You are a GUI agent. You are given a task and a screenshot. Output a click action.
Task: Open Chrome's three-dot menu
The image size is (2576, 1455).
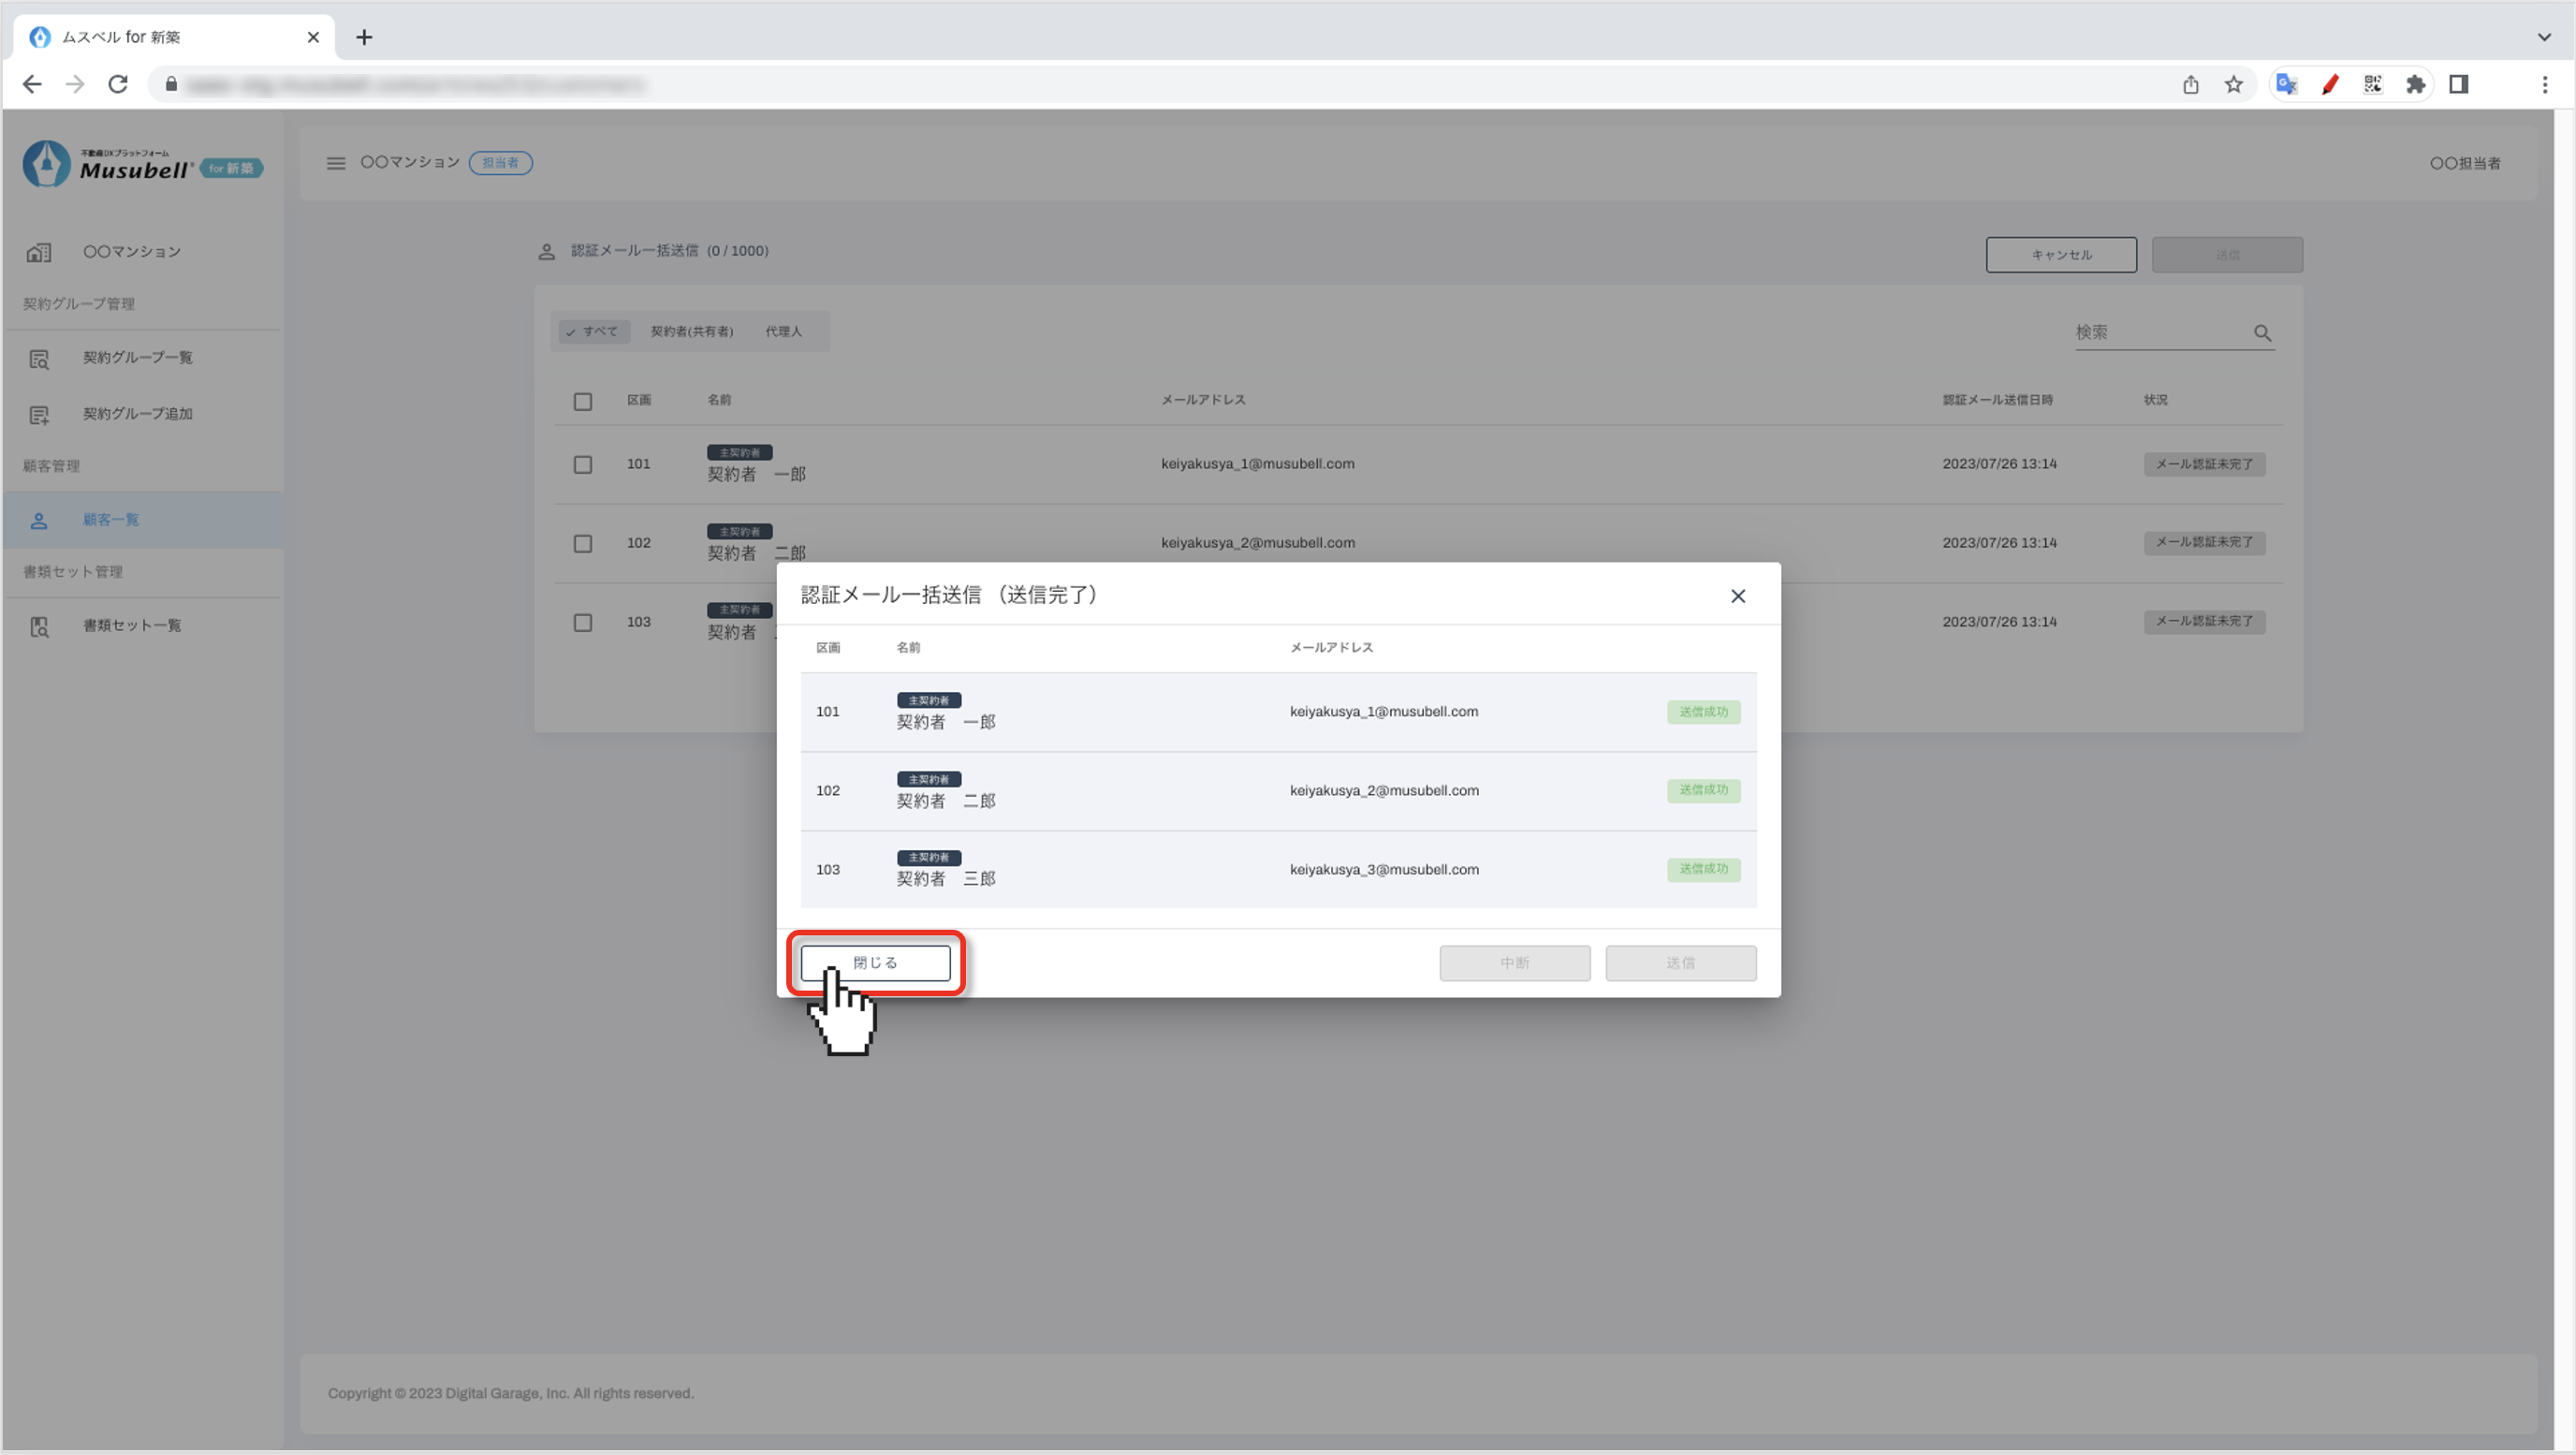(2544, 85)
